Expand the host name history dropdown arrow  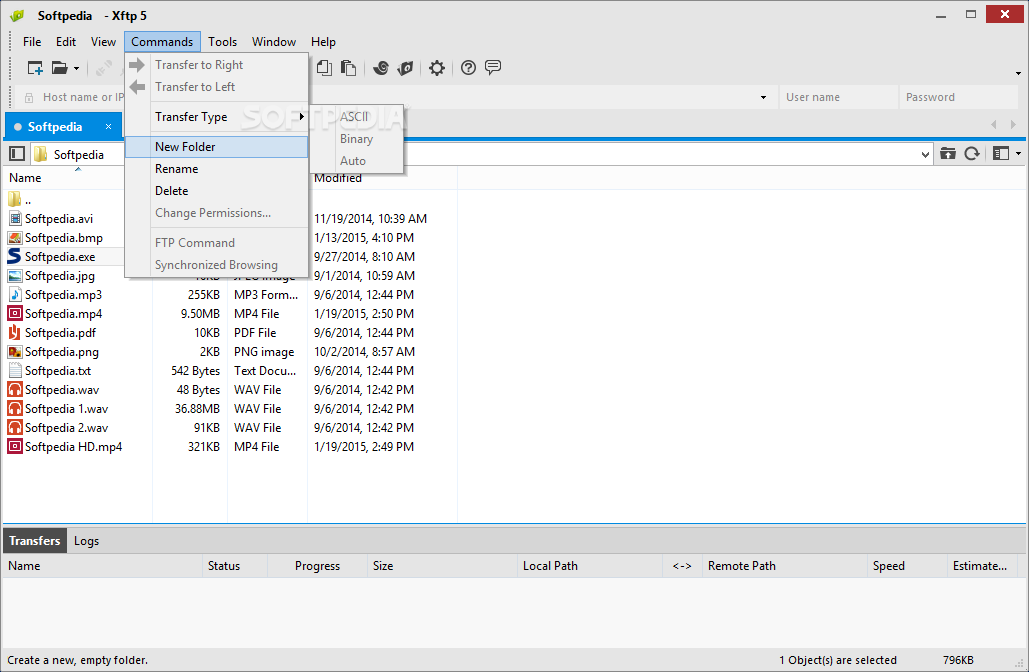click(763, 97)
